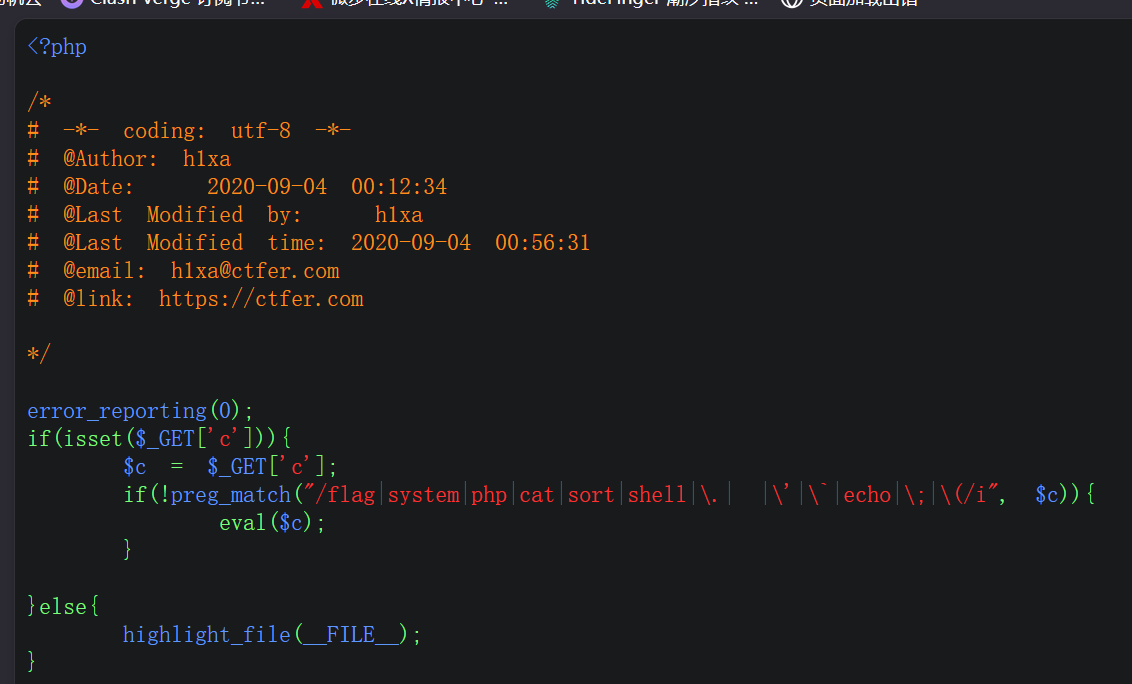1132x684 pixels.
Task: Click the "preg_match" function name
Action: click(230, 495)
